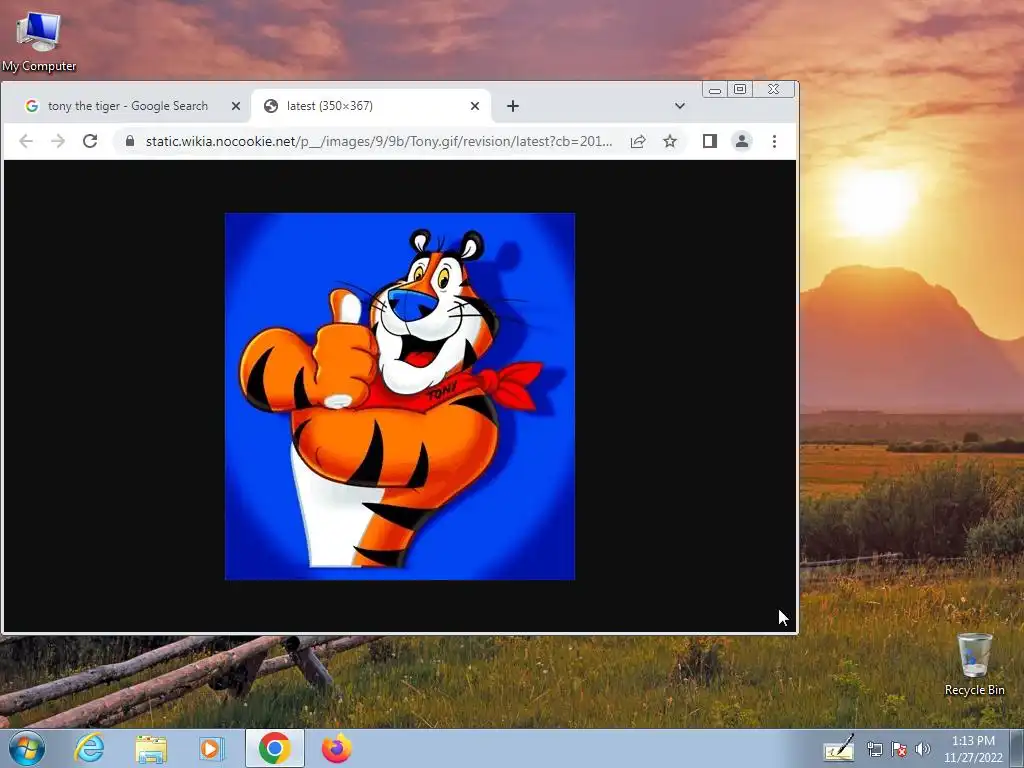
Task: Share this page using the share icon
Action: tap(638, 141)
